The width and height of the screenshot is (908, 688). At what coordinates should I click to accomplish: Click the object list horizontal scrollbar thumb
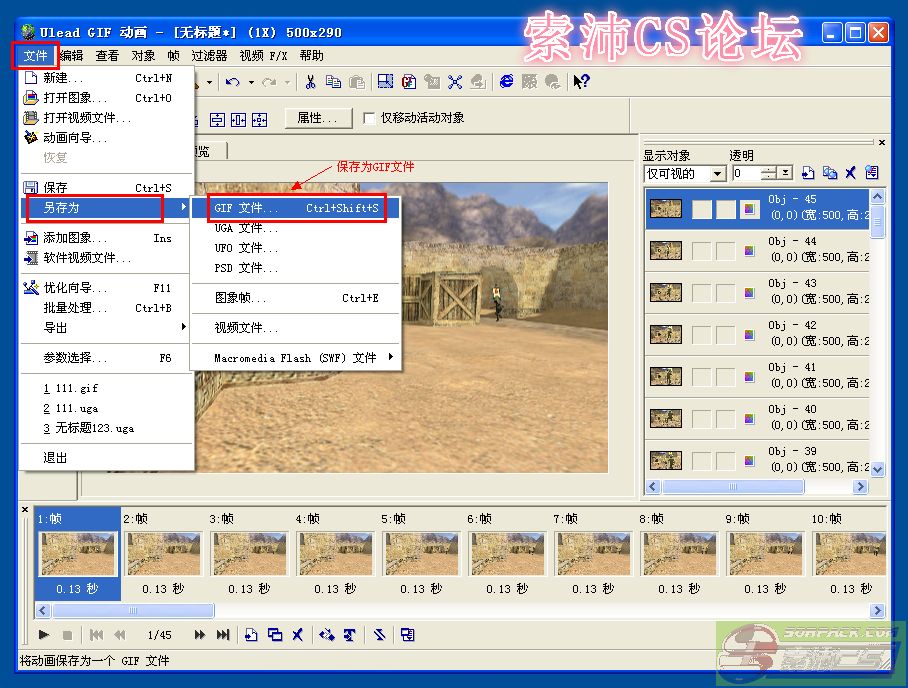pos(733,486)
